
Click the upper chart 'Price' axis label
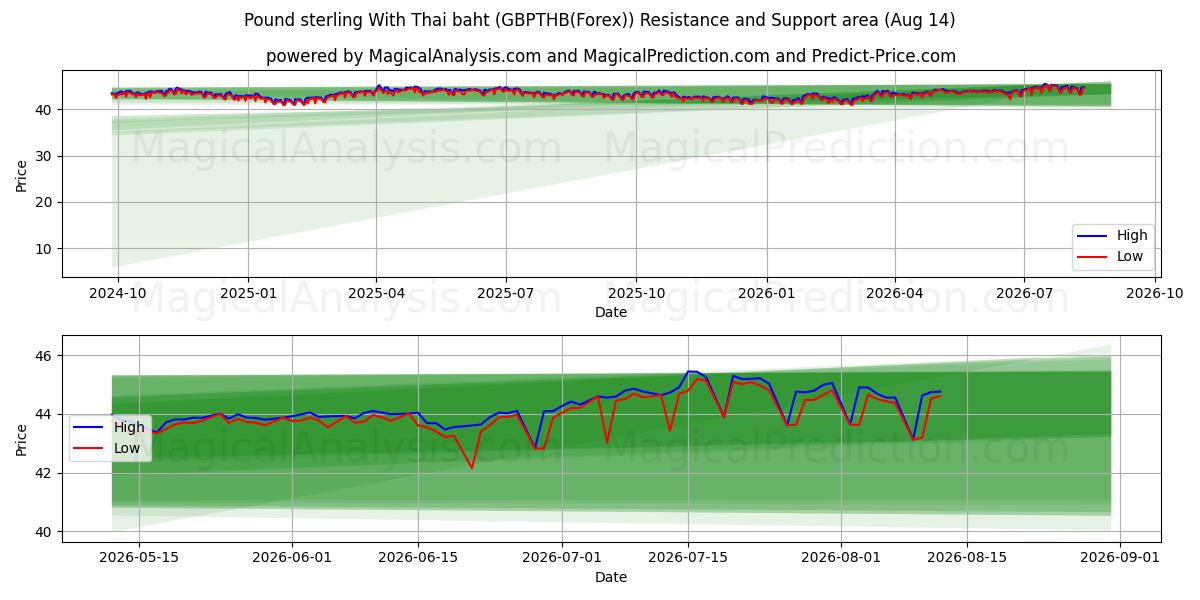pyautogui.click(x=22, y=174)
